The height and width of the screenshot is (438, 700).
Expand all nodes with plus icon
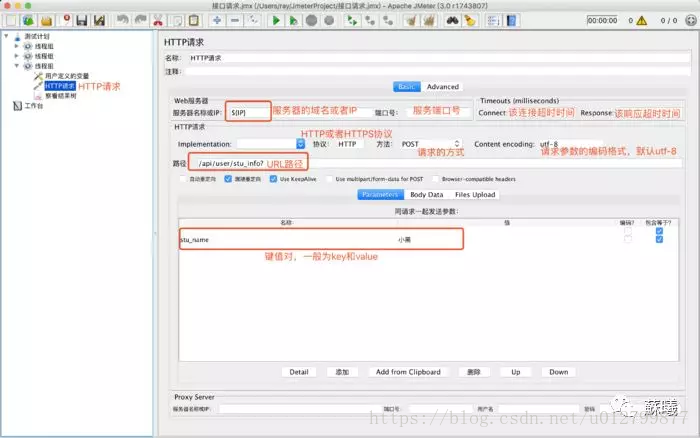click(x=217, y=21)
